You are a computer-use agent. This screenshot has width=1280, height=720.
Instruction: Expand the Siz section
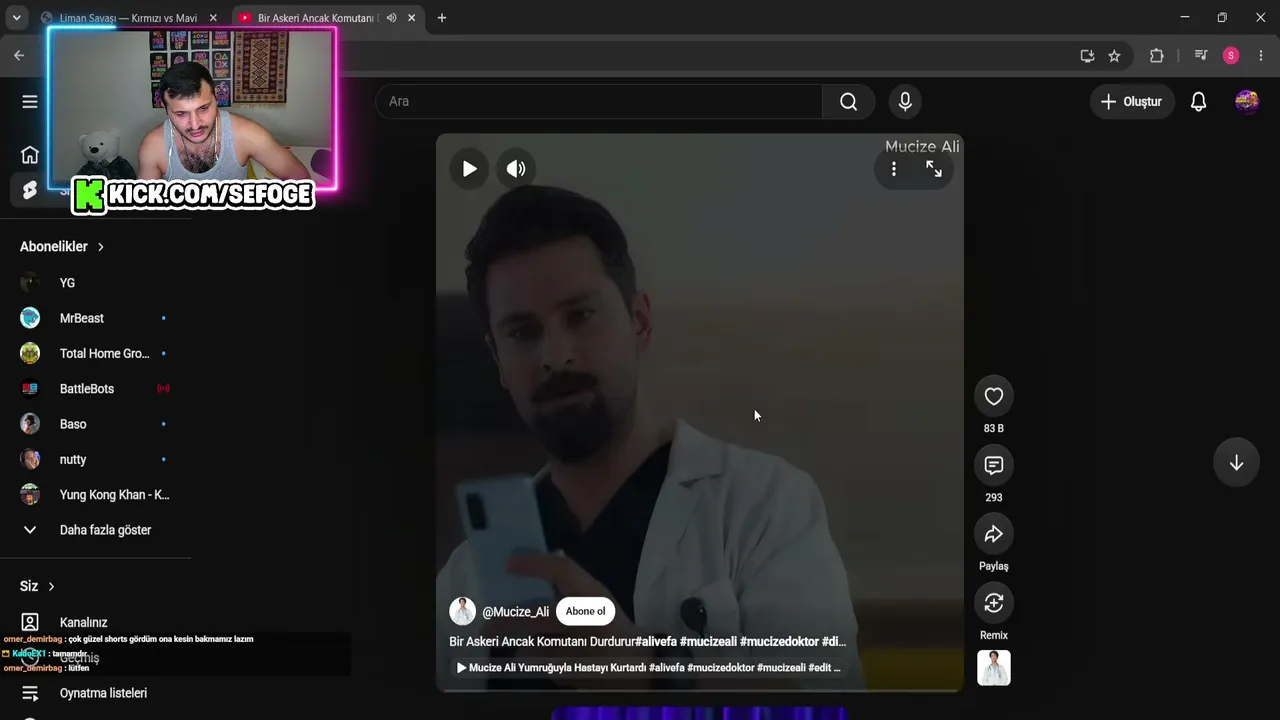coord(37,586)
